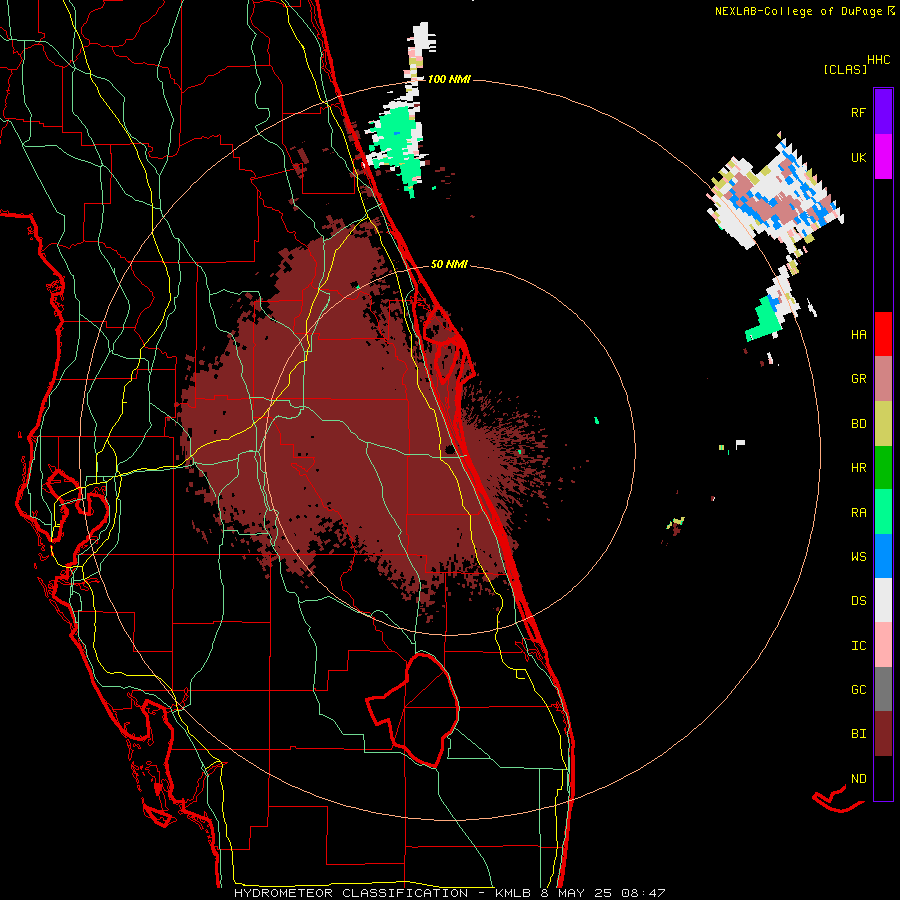Click the 'BI' legend label
This screenshot has height=900, width=900.
click(x=858, y=734)
